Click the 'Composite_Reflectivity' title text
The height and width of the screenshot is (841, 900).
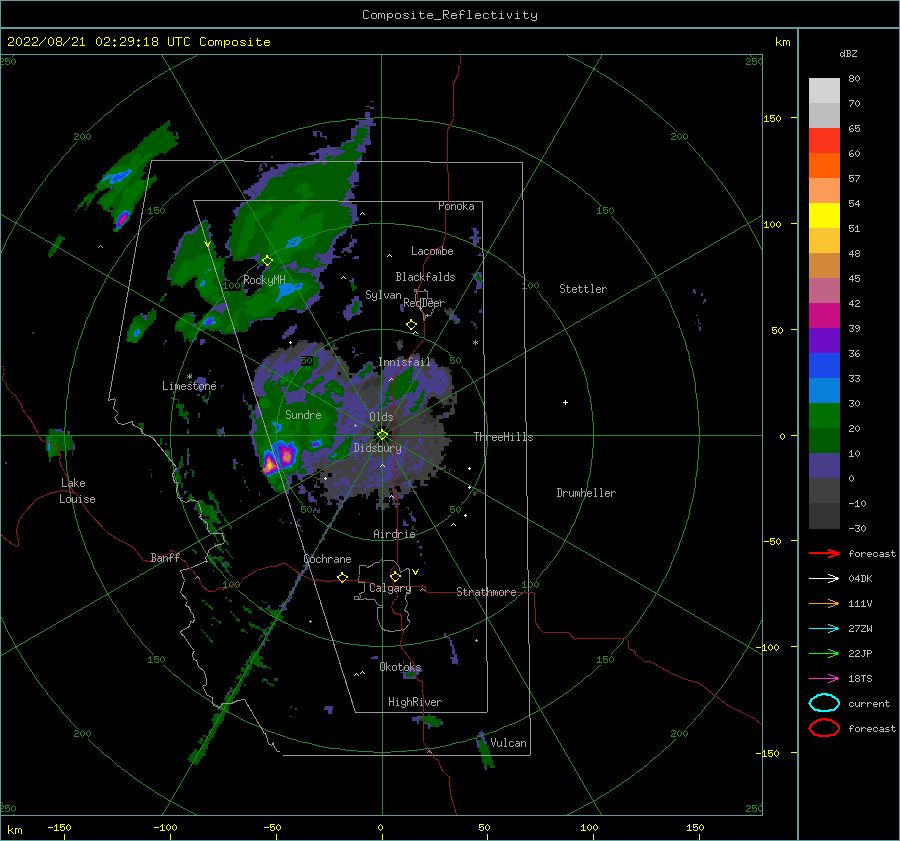[450, 15]
